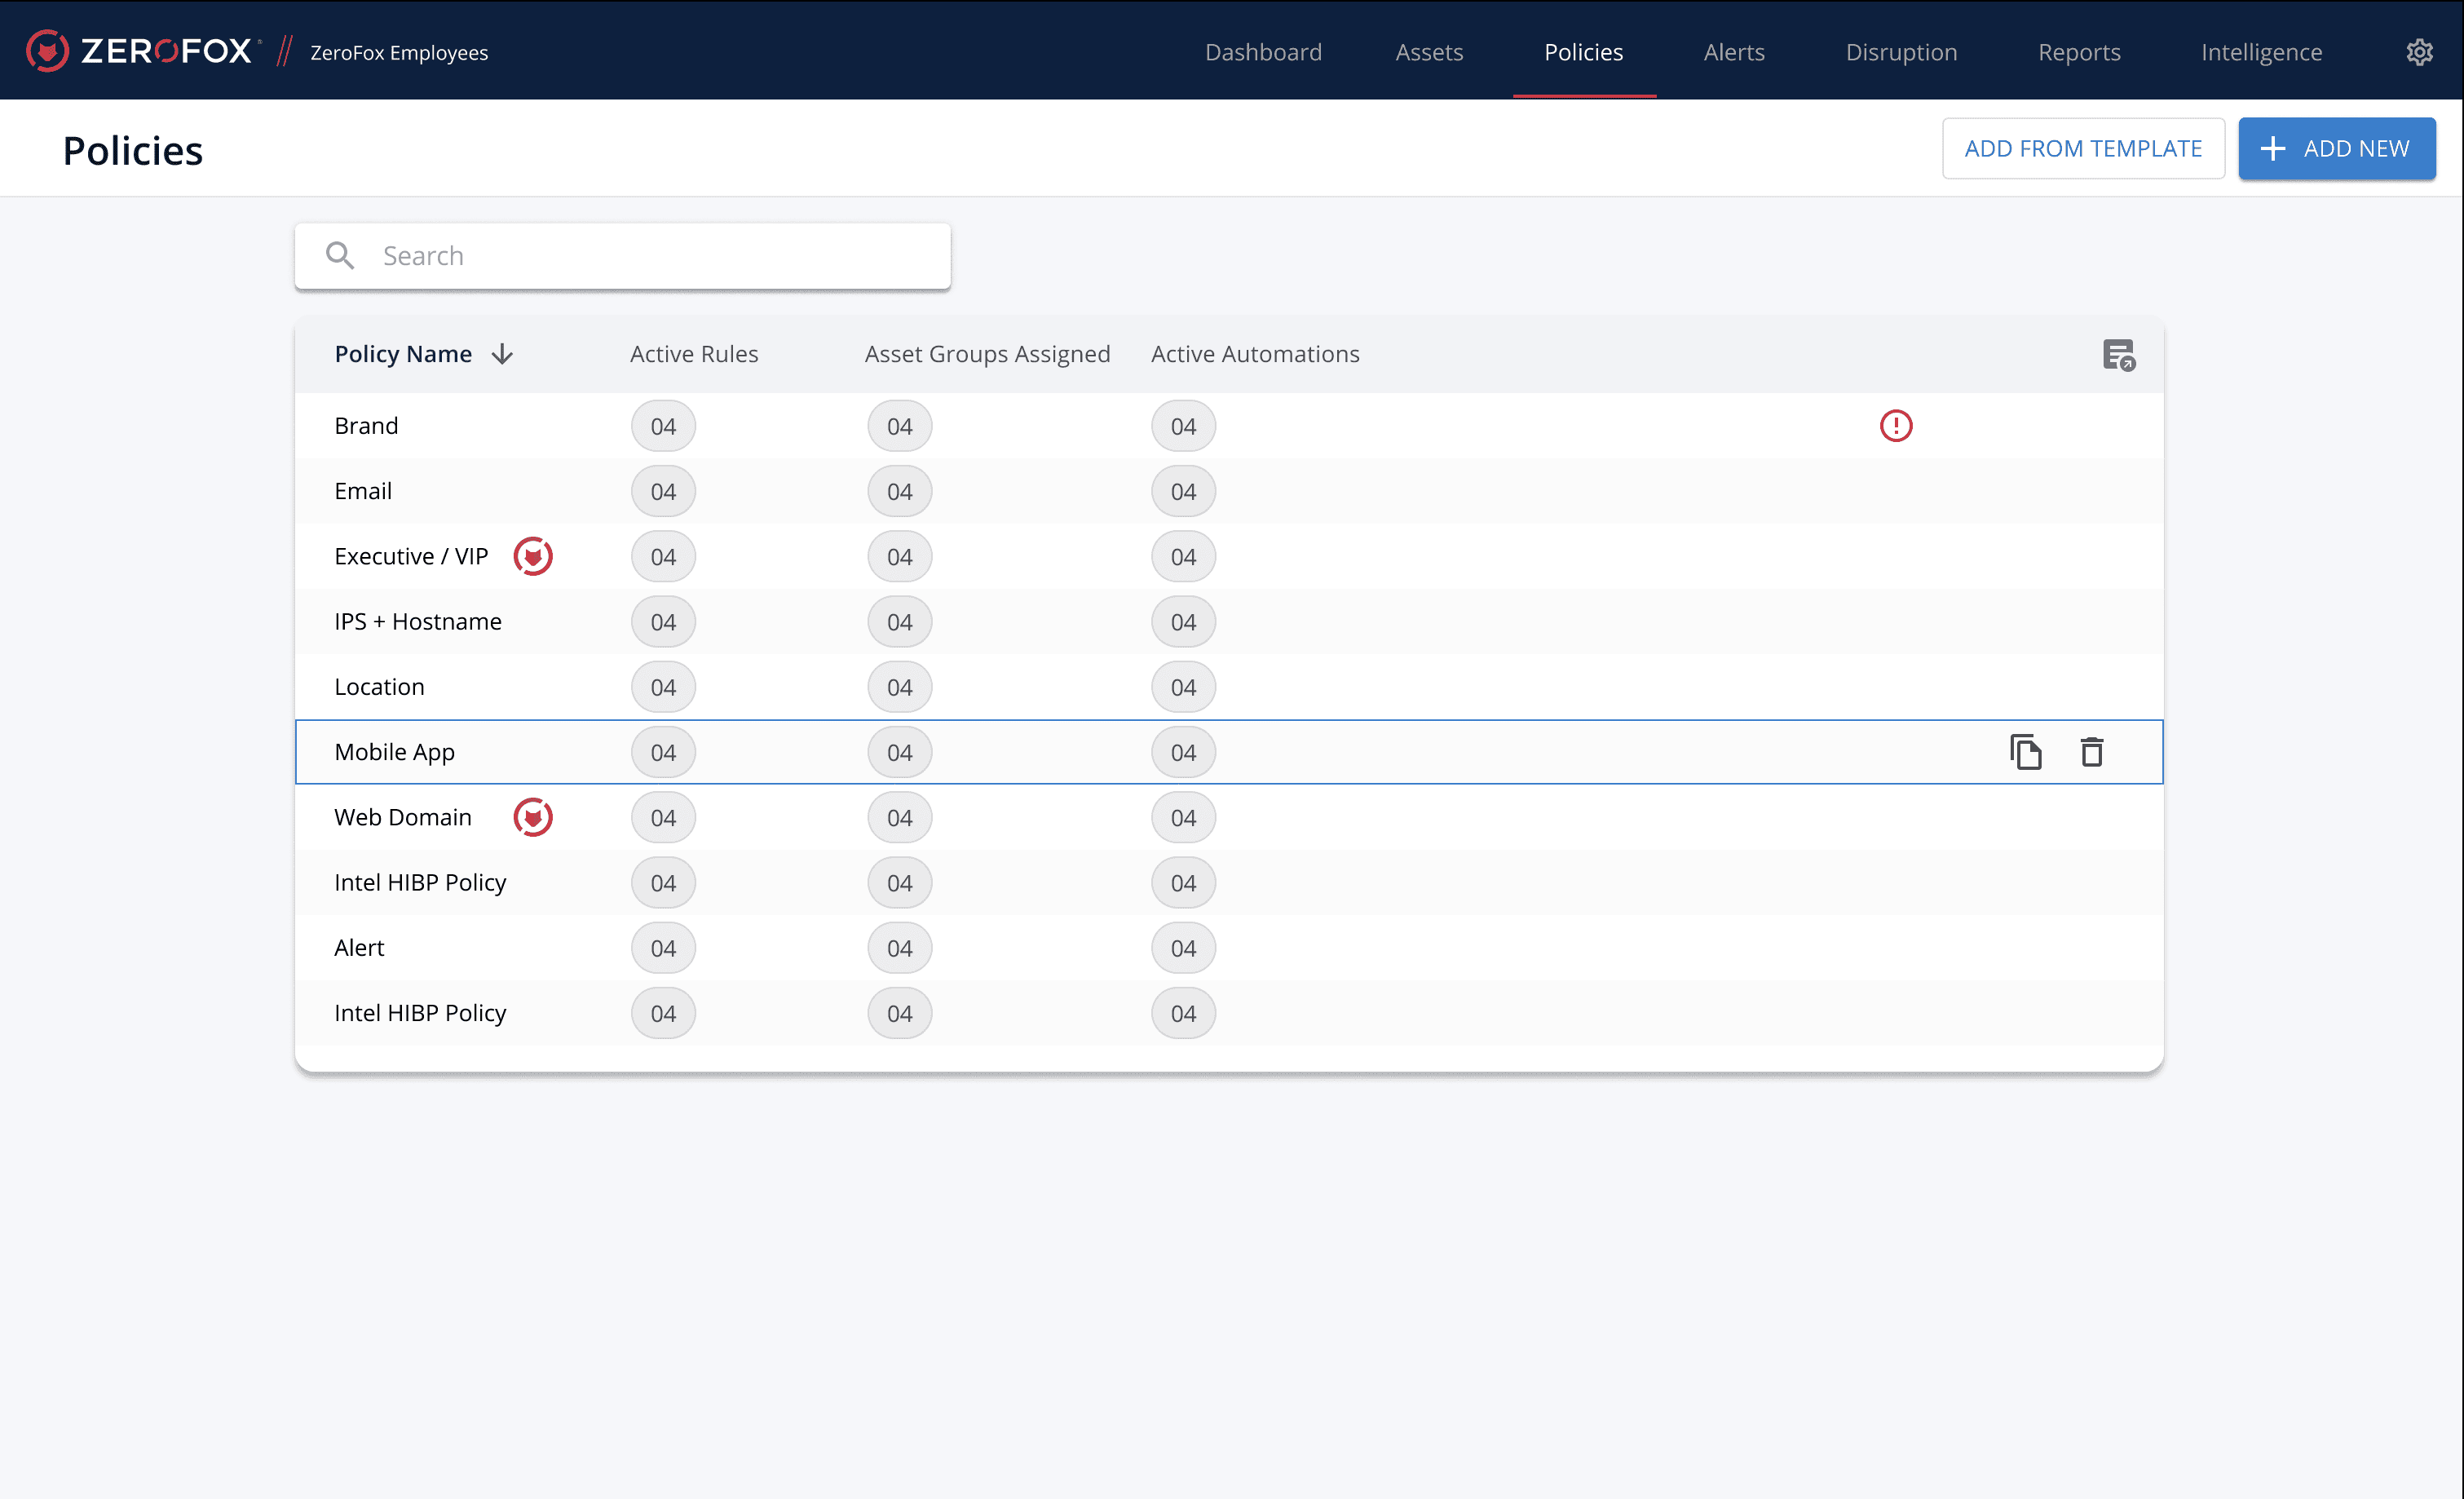Viewport: 2464px width, 1499px height.
Task: Click the fox badge beside Web Domain
Action: (533, 817)
